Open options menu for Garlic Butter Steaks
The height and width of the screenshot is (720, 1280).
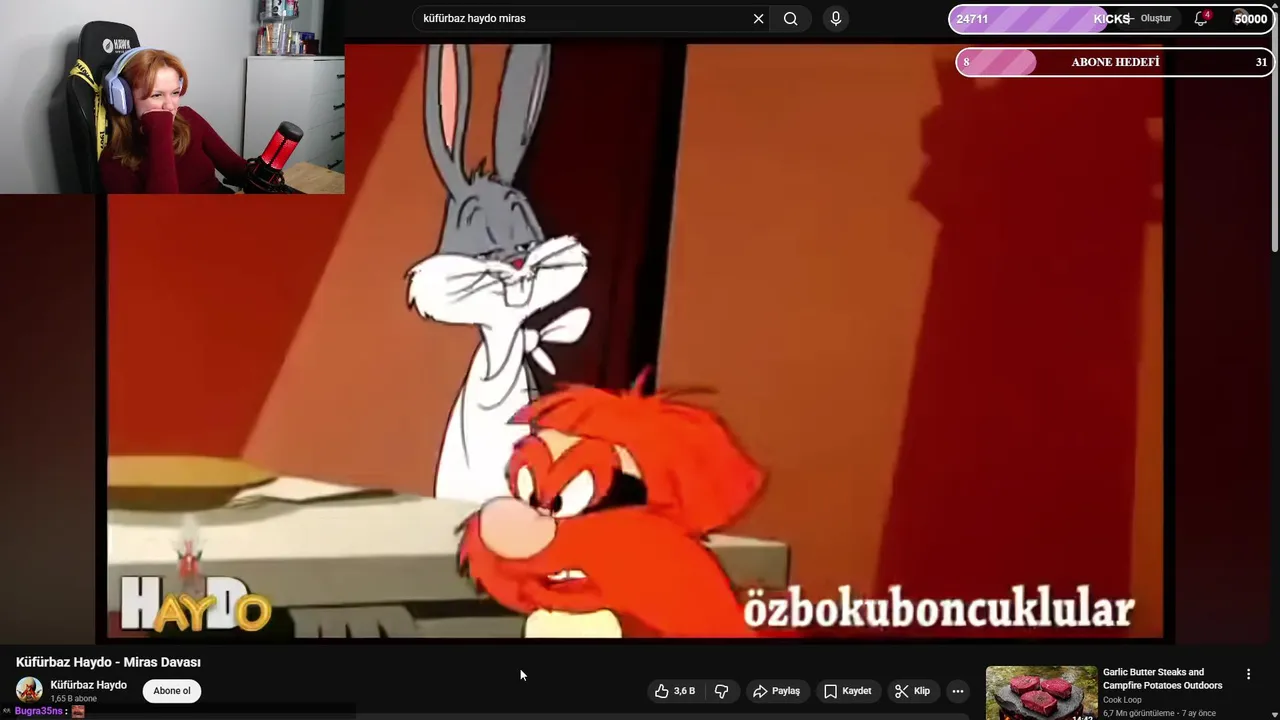1248,674
